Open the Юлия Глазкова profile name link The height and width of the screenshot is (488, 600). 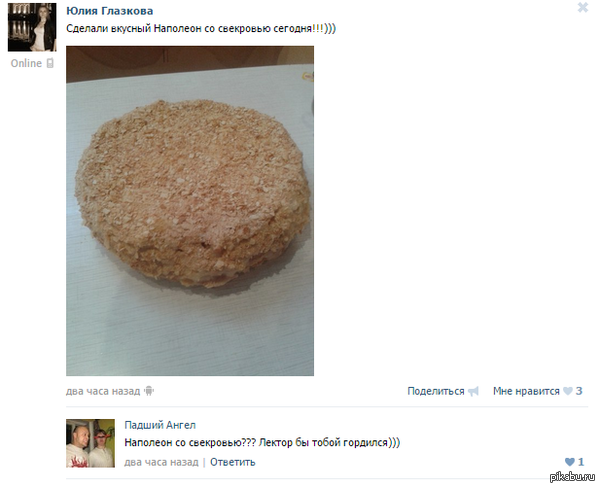tap(109, 11)
